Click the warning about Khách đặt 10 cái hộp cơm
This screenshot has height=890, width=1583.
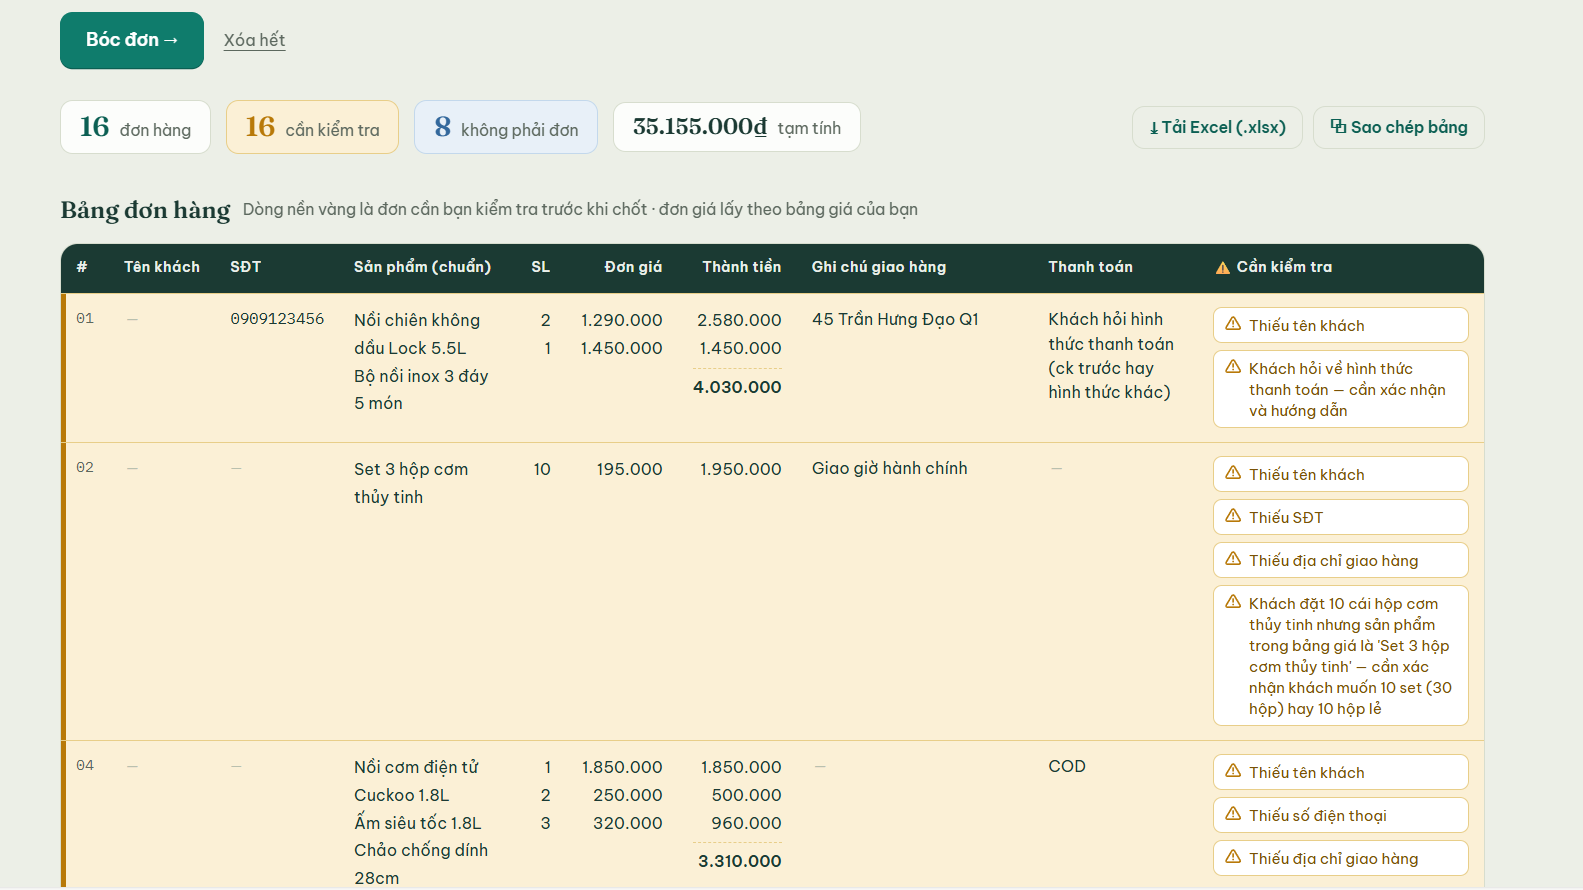point(1340,656)
